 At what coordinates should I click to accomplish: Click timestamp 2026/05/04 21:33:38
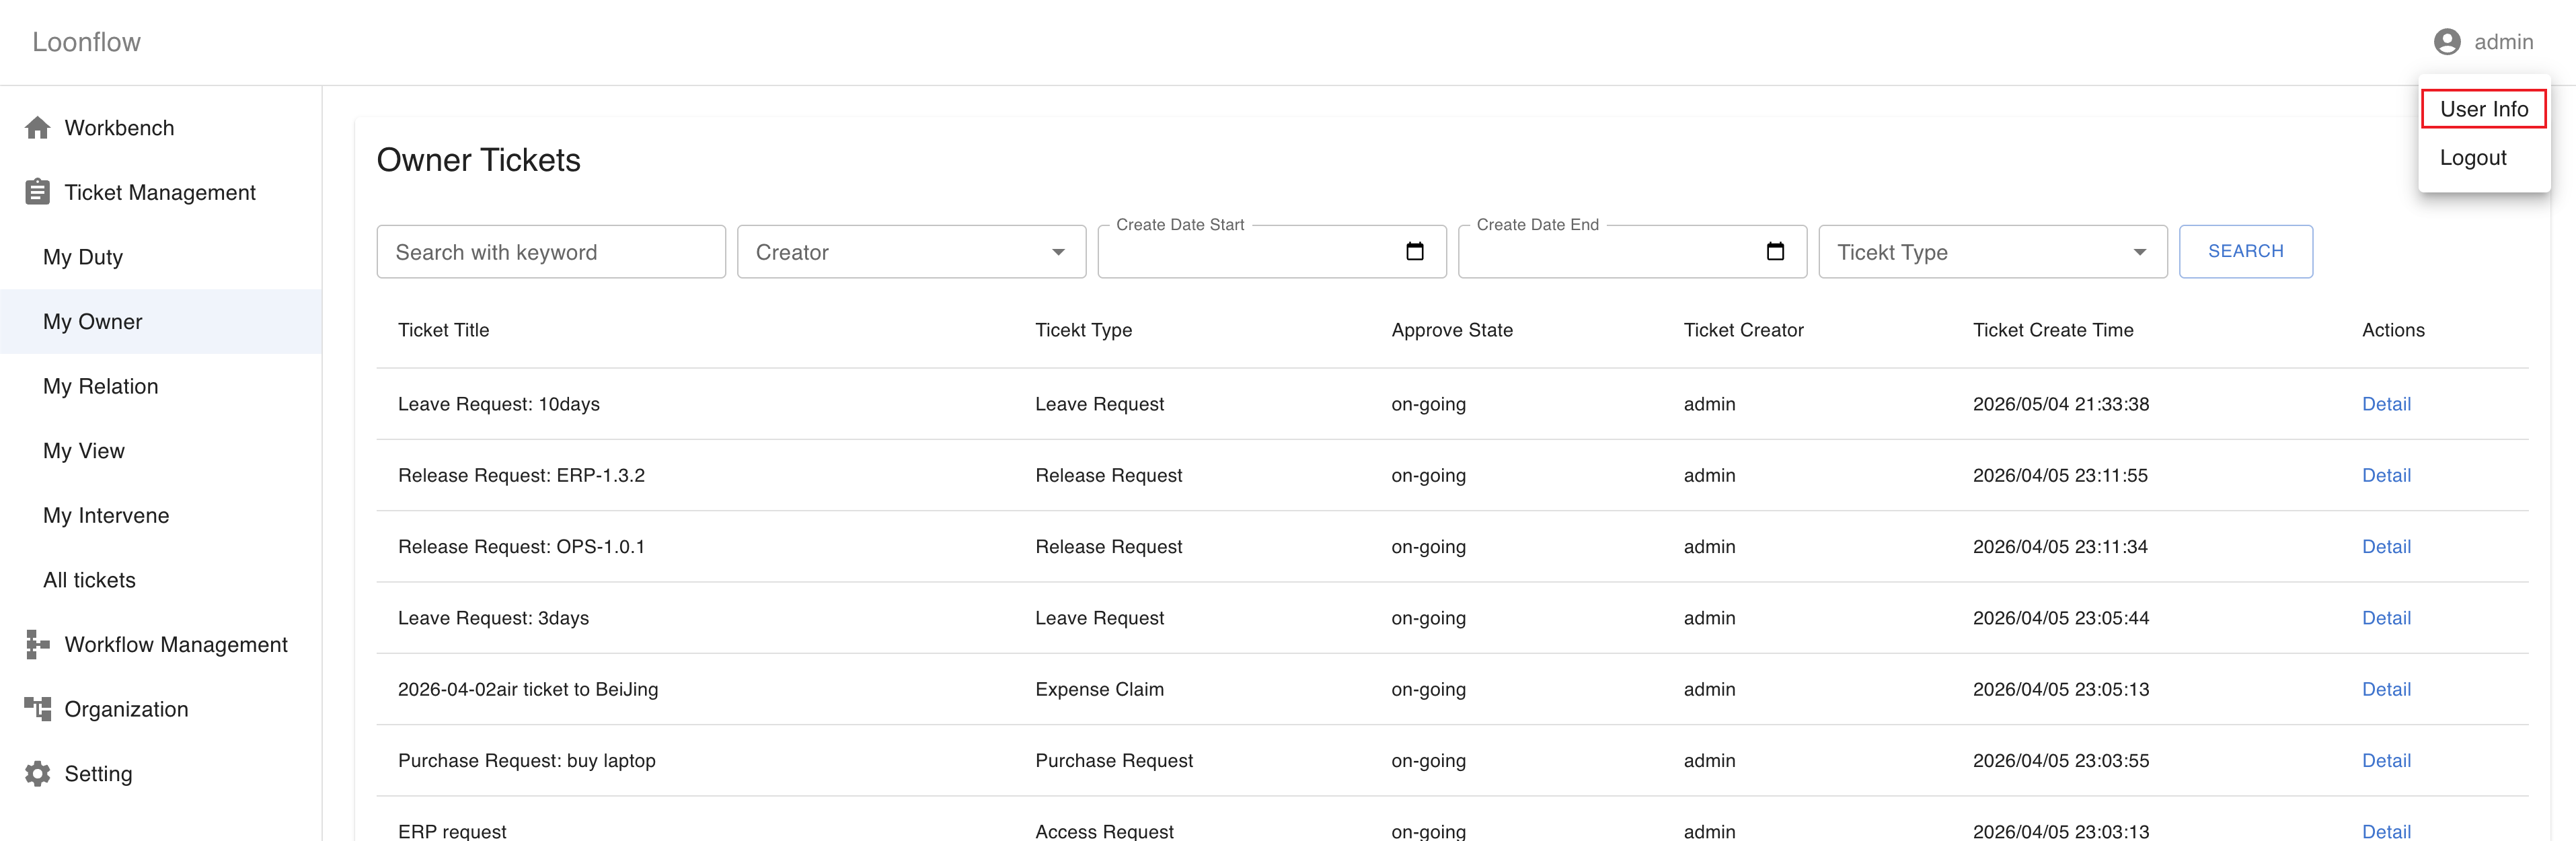[x=2061, y=404]
